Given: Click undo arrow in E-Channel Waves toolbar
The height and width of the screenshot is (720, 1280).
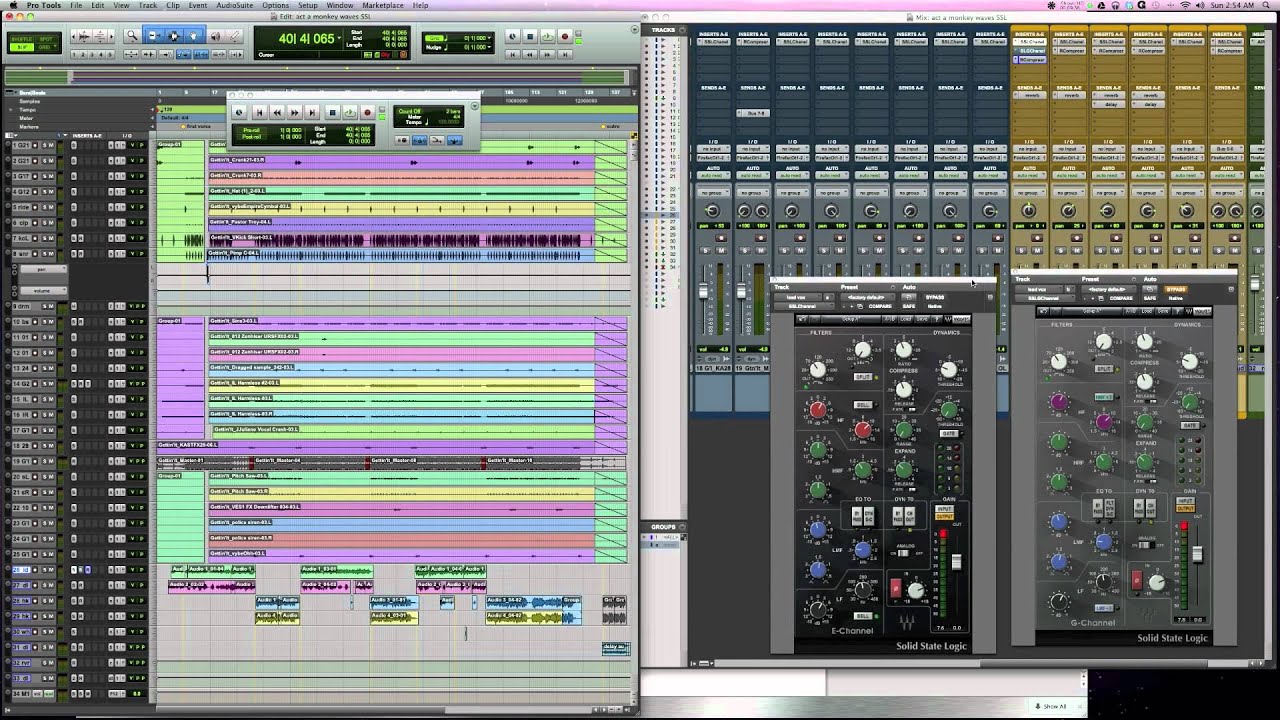Looking at the screenshot, I should pos(803,319).
